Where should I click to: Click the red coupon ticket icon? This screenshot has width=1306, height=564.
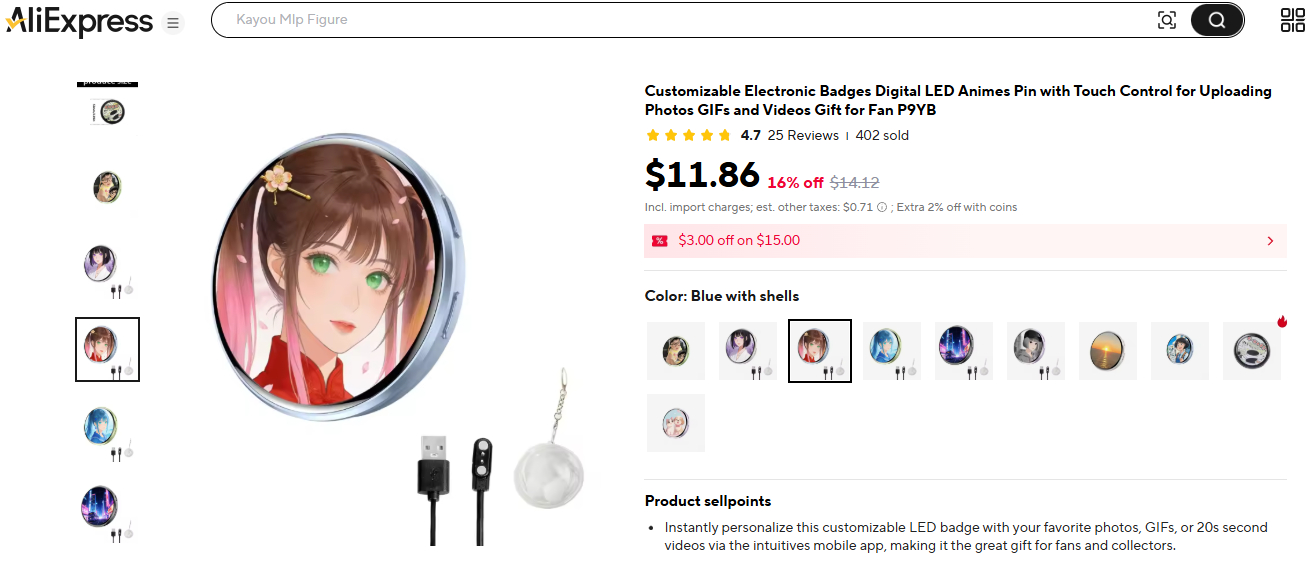[x=659, y=241]
